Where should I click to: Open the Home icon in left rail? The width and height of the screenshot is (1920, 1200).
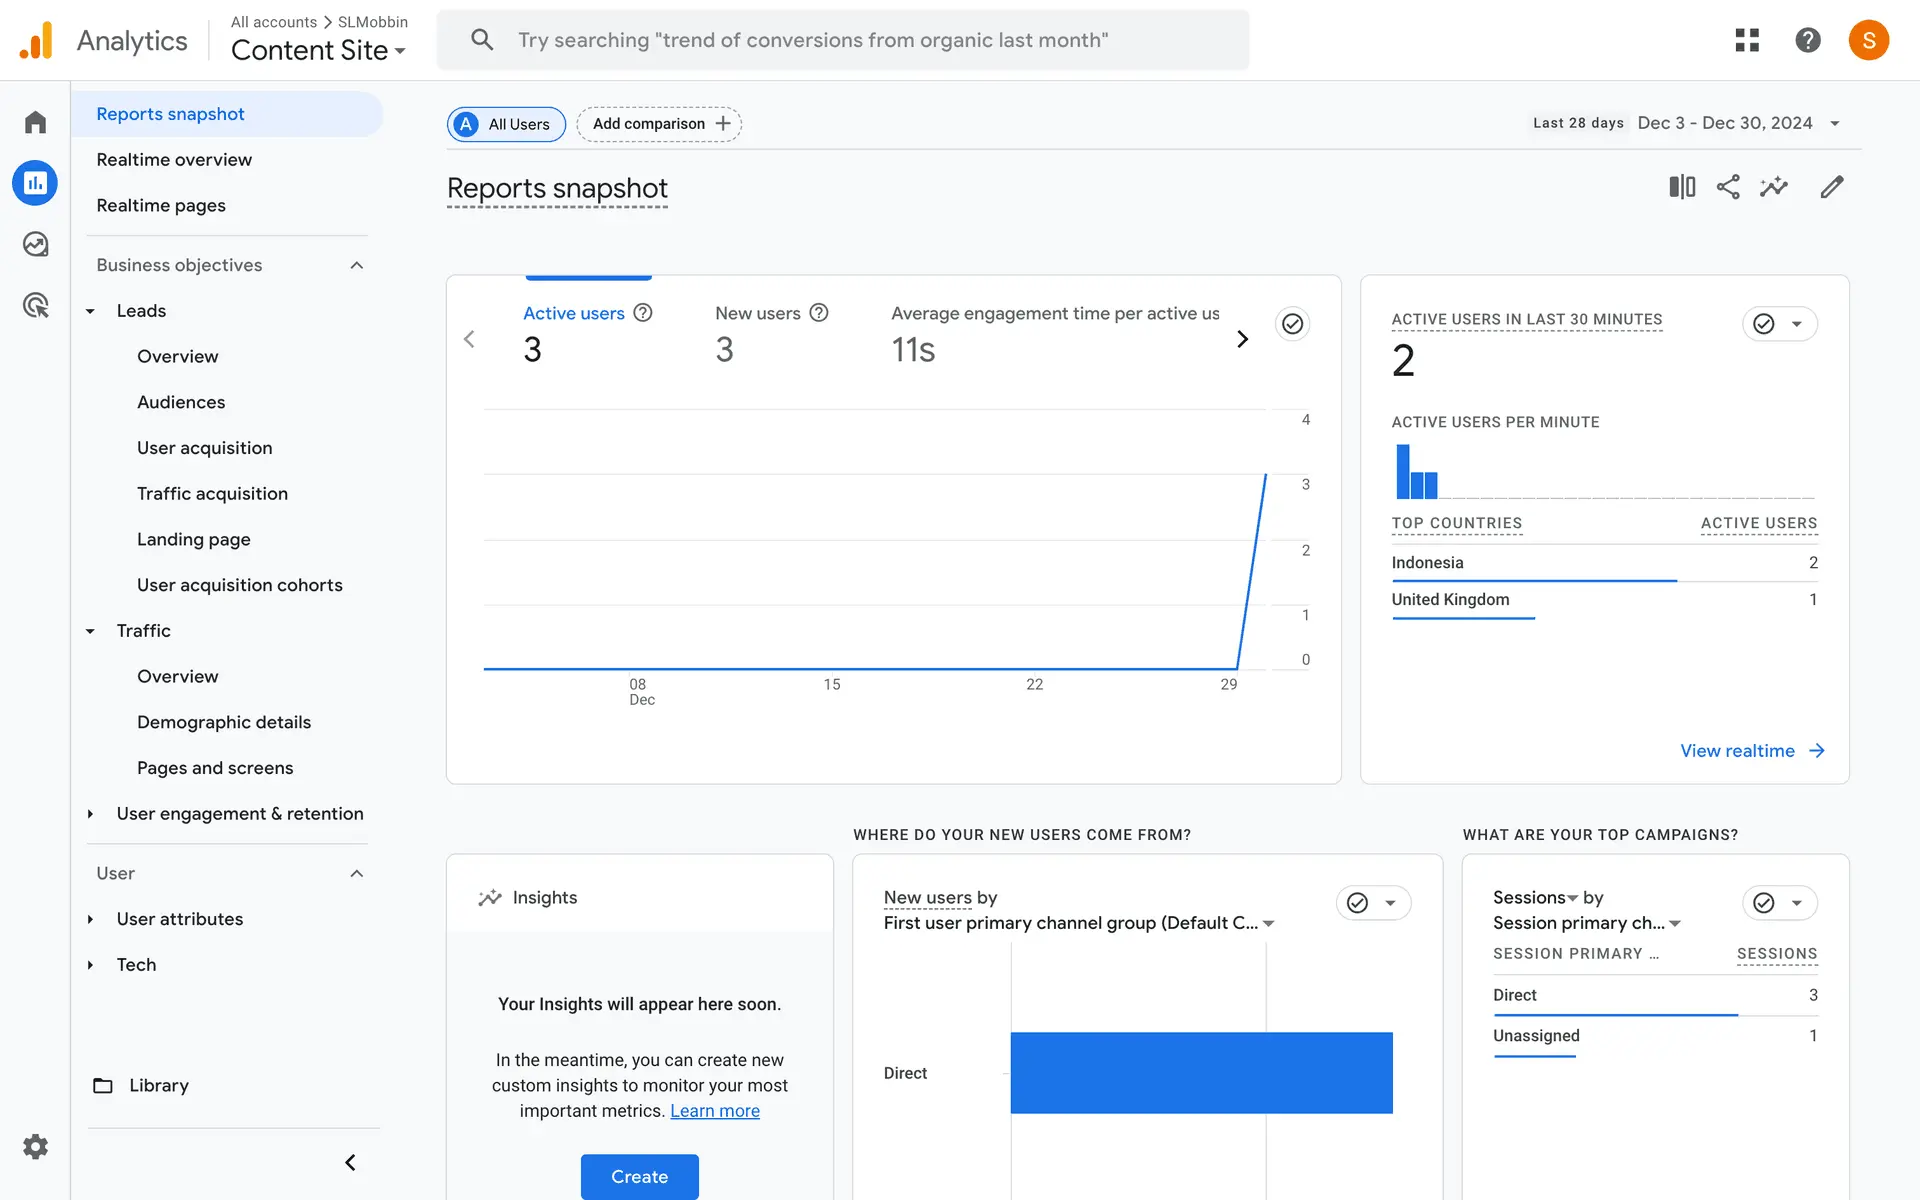pyautogui.click(x=35, y=122)
